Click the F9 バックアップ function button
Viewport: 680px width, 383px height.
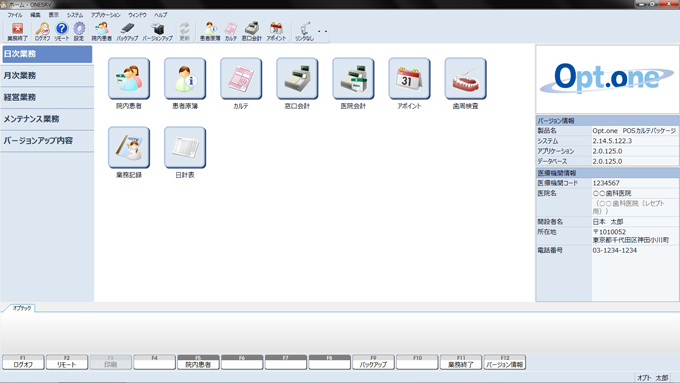click(373, 362)
